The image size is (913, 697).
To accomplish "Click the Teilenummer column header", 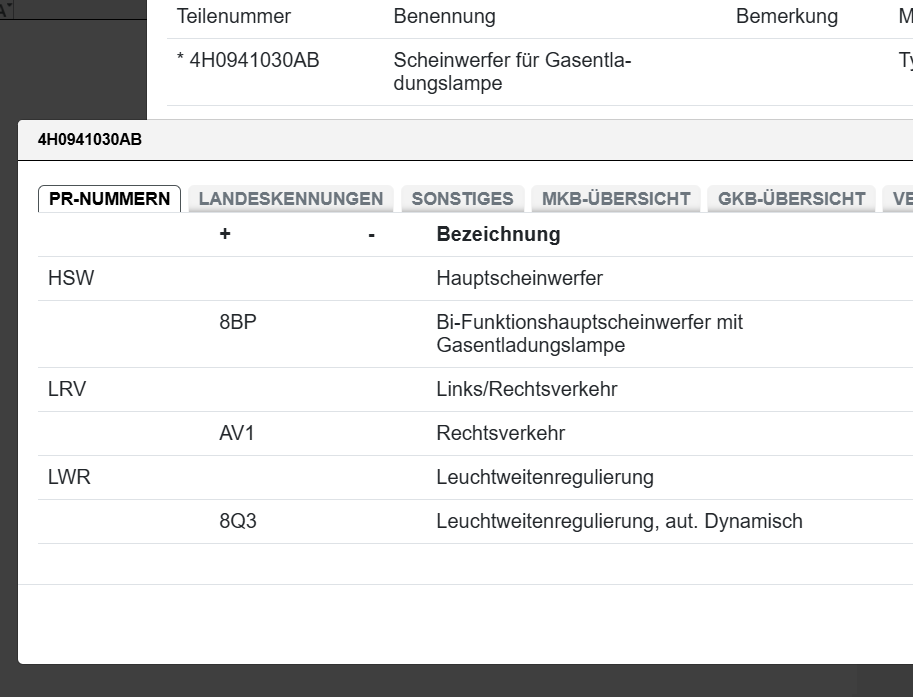I will click(x=233, y=16).
